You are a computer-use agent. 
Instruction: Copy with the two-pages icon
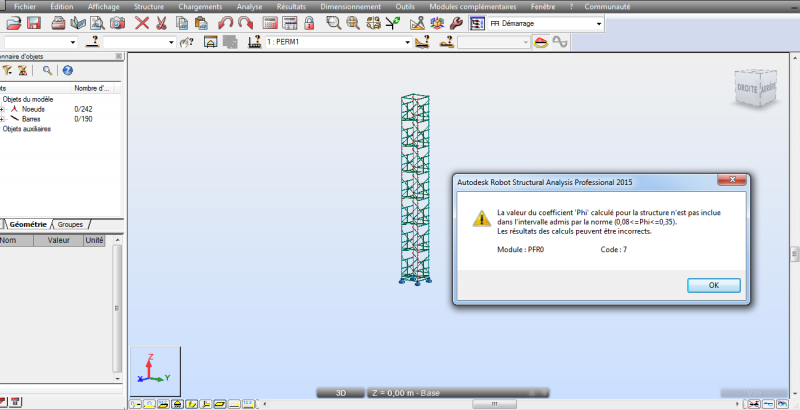(x=182, y=23)
